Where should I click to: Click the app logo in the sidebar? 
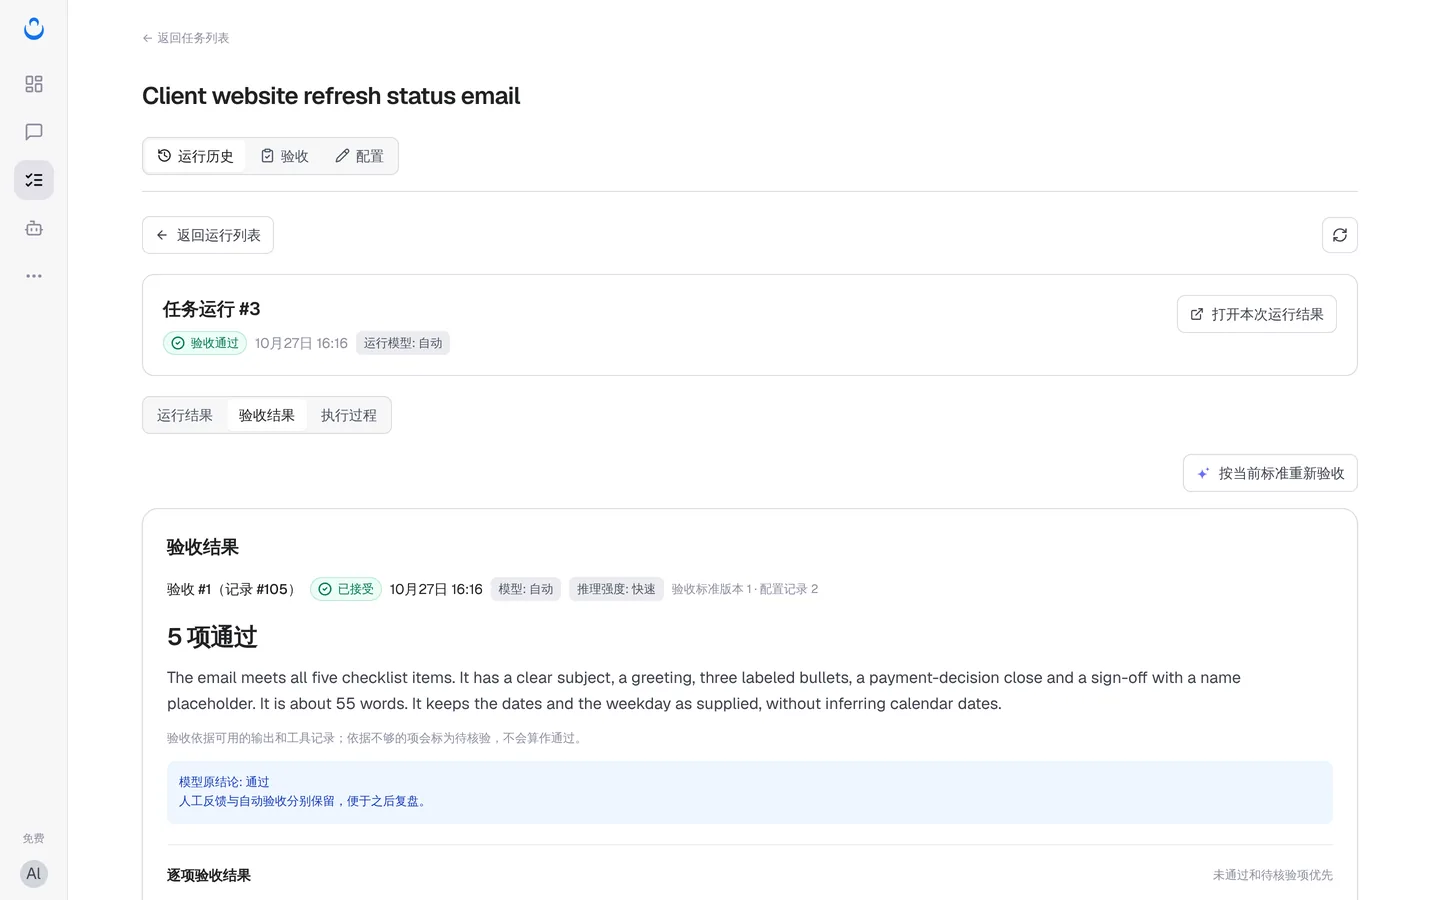(x=34, y=29)
